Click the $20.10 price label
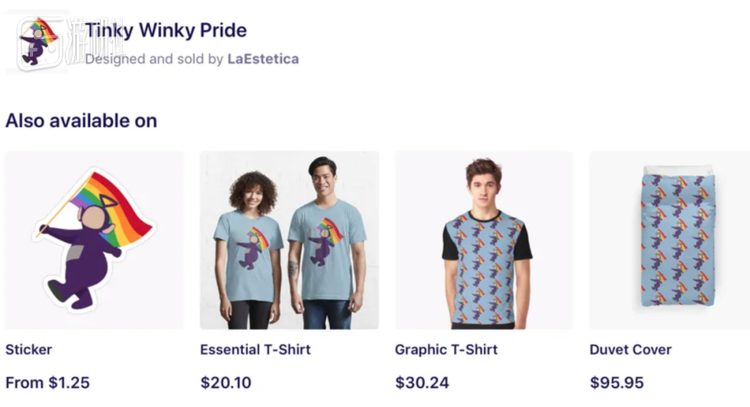Screen dimensions: 750x407 tap(226, 382)
